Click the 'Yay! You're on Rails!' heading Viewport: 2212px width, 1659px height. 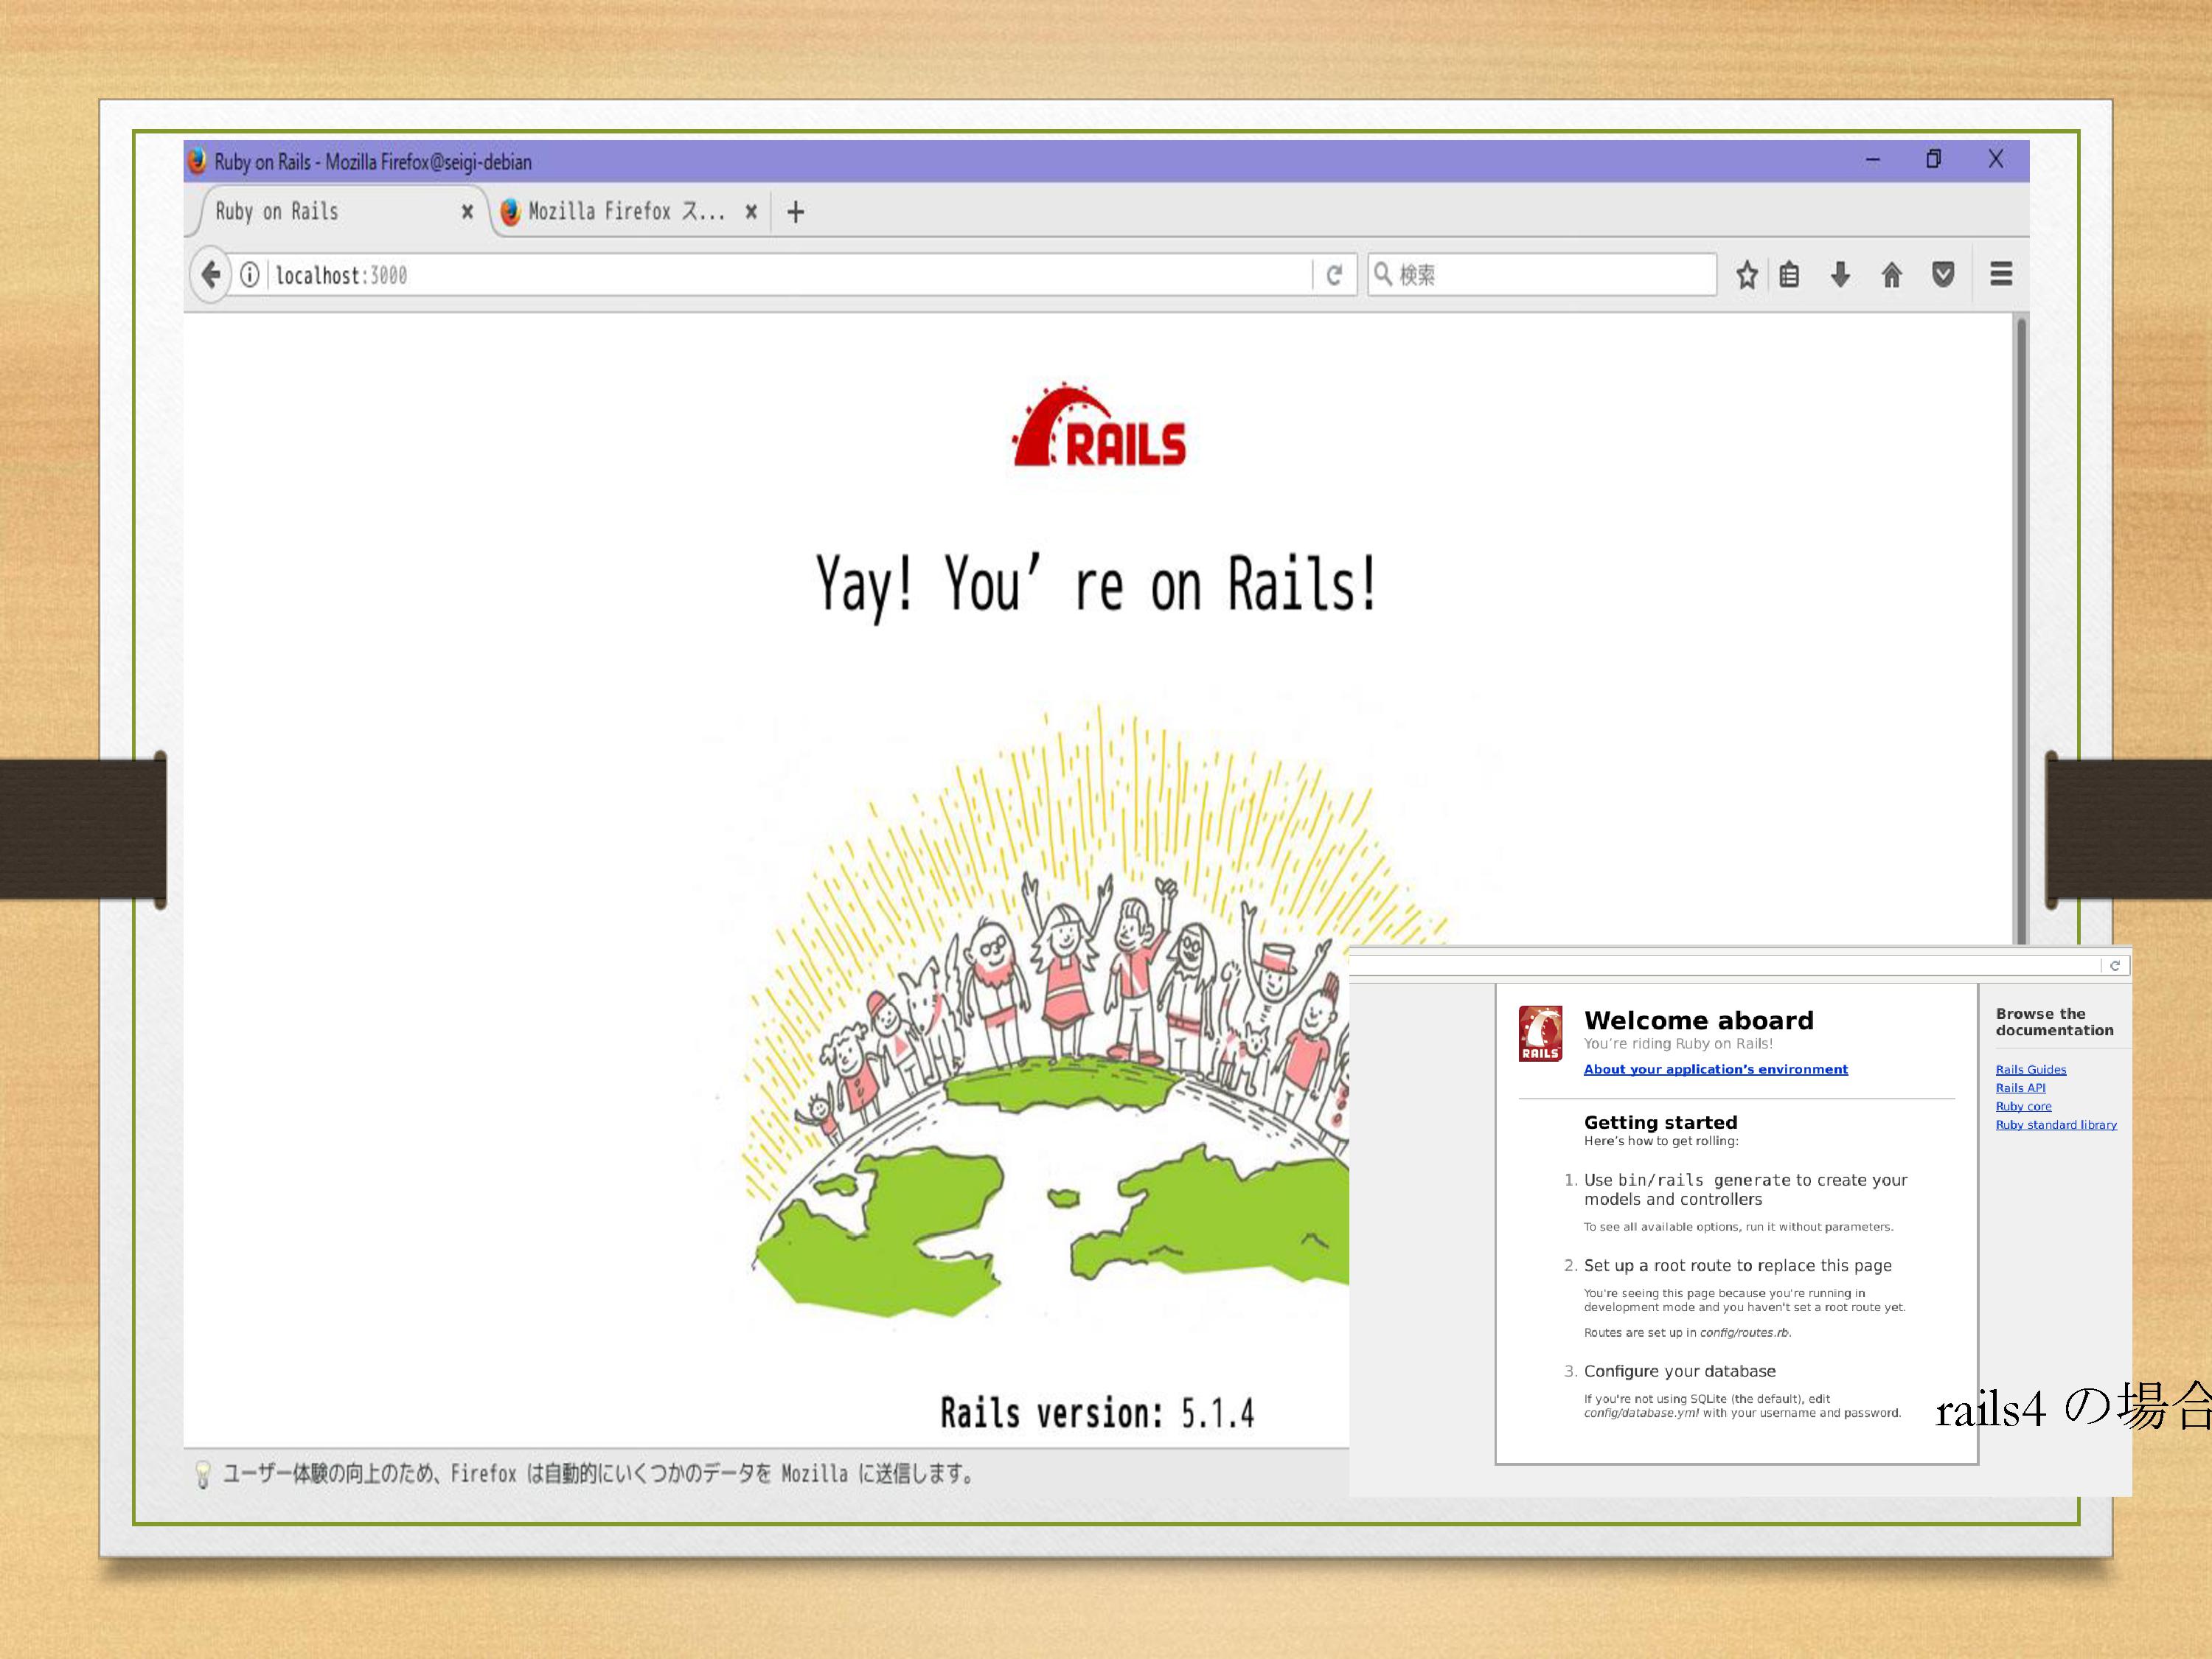point(1097,585)
